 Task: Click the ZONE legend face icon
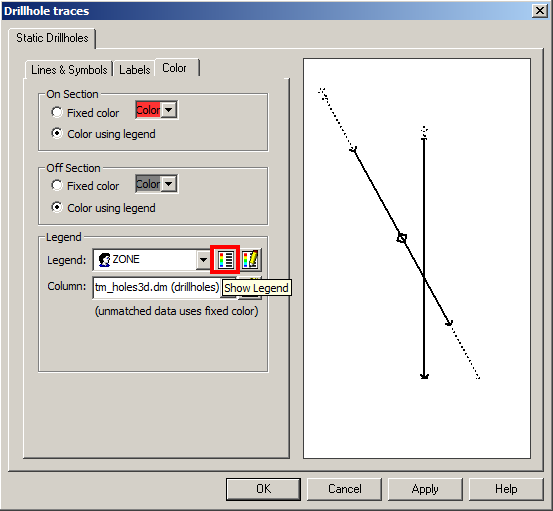pos(104,260)
